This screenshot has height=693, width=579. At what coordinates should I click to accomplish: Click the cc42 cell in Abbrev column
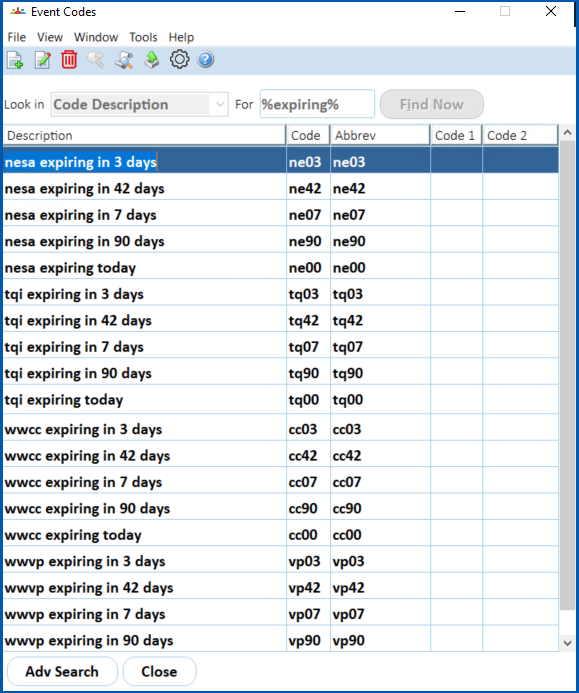click(381, 454)
